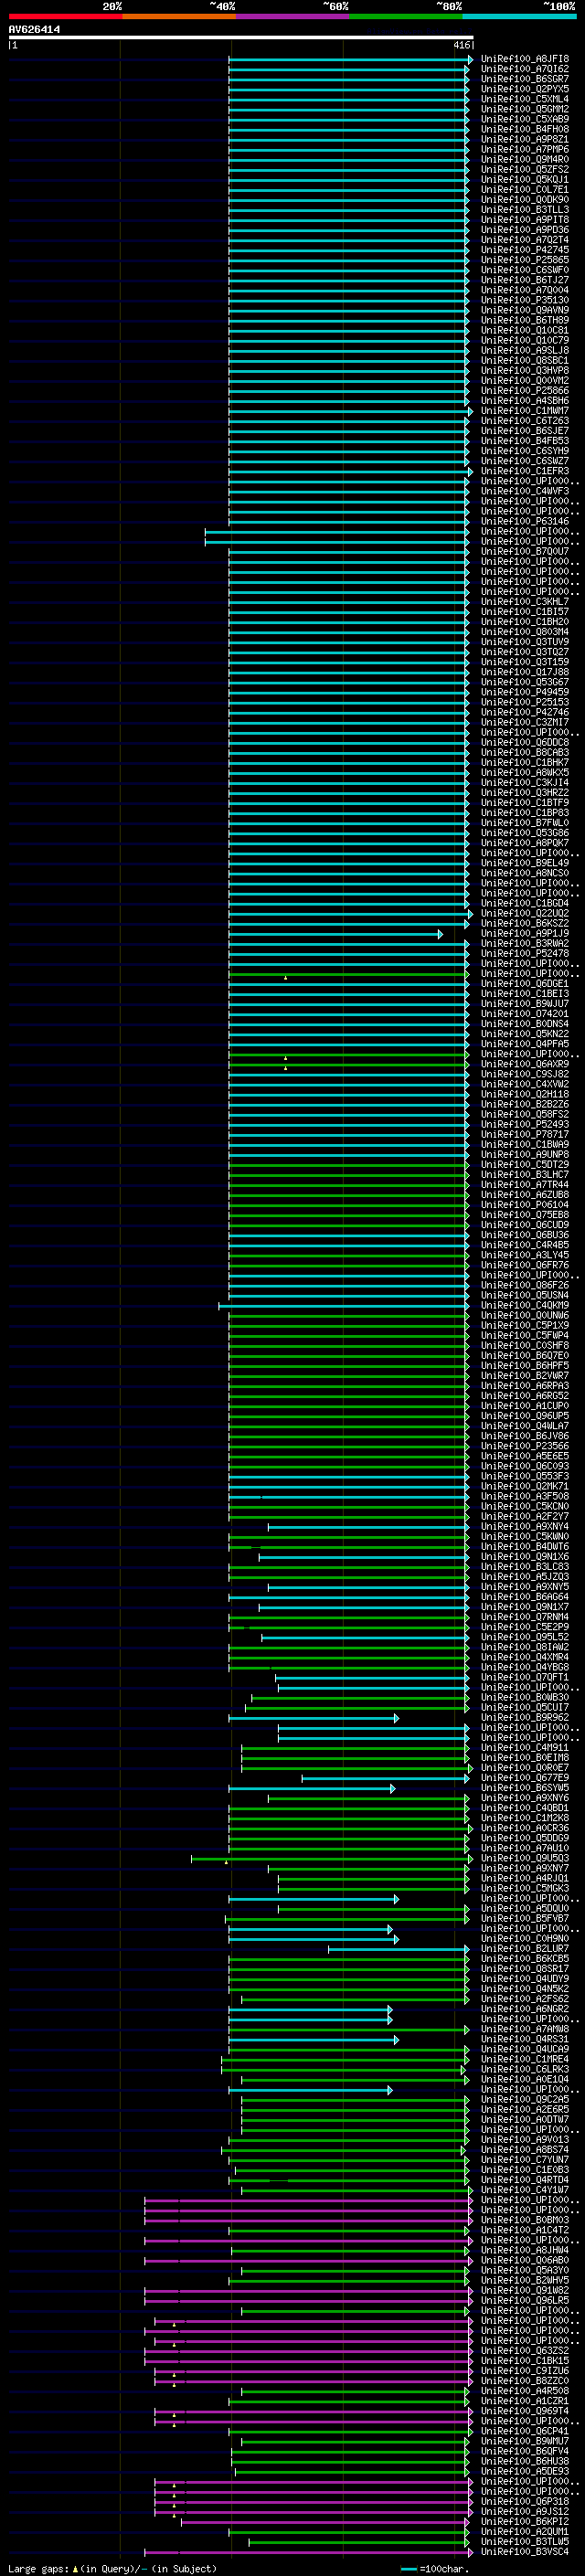Select hit label UniRef100_P52493

click(x=525, y=1124)
